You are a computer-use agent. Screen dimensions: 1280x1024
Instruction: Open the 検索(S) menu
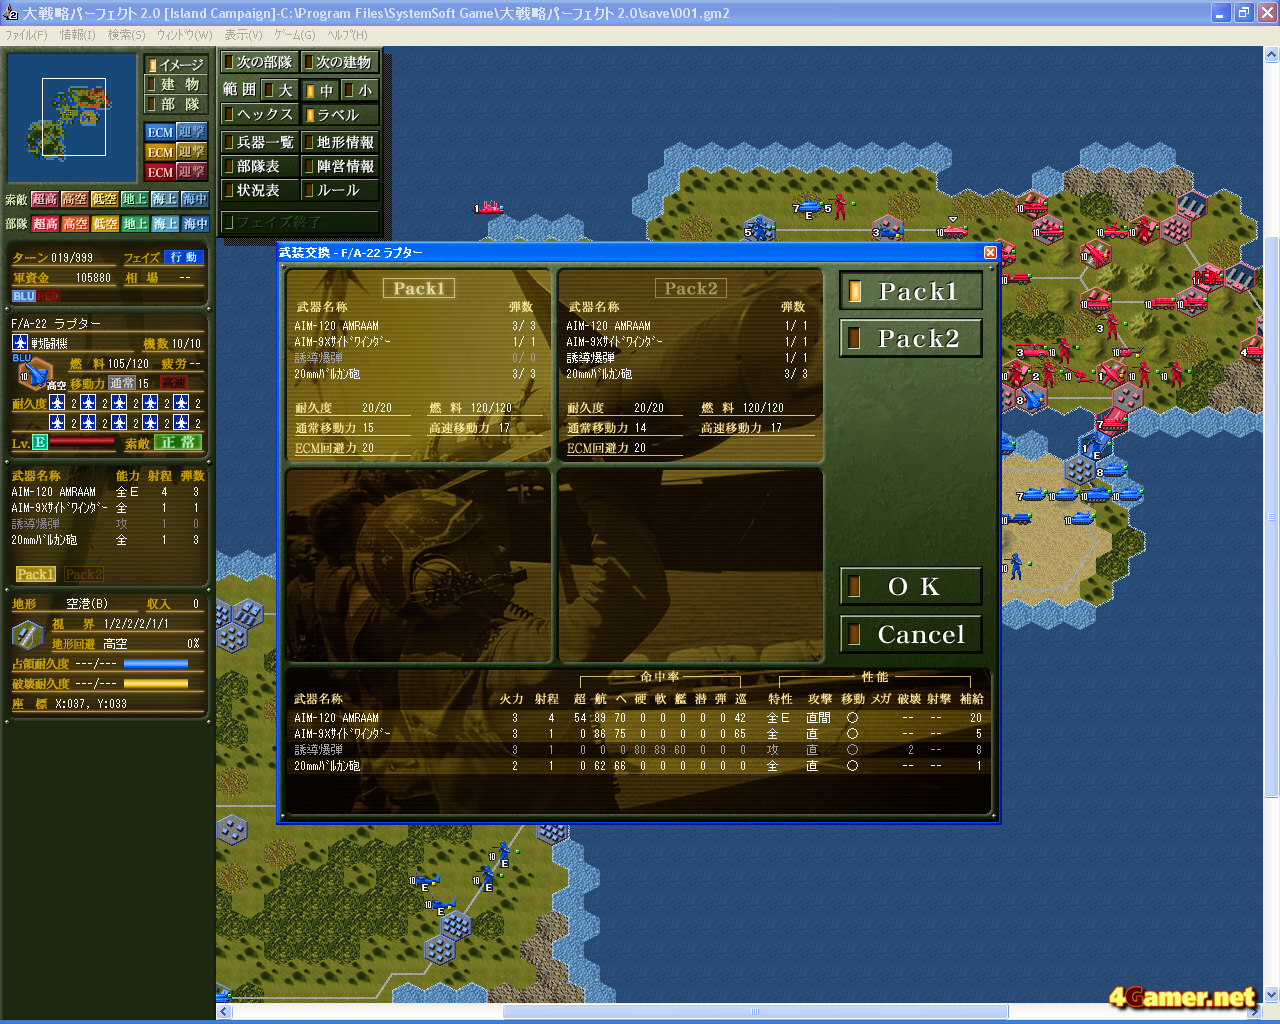126,35
